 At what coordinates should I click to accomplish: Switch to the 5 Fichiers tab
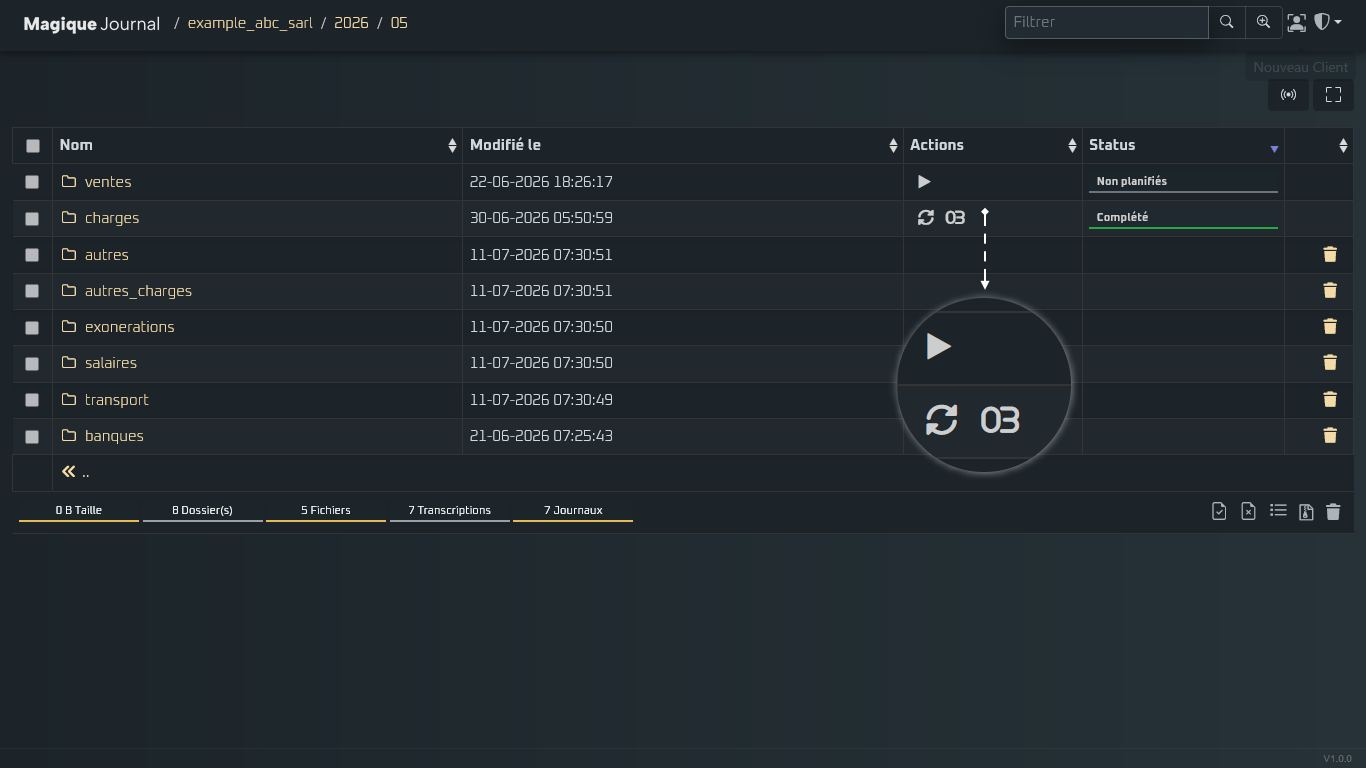point(326,510)
